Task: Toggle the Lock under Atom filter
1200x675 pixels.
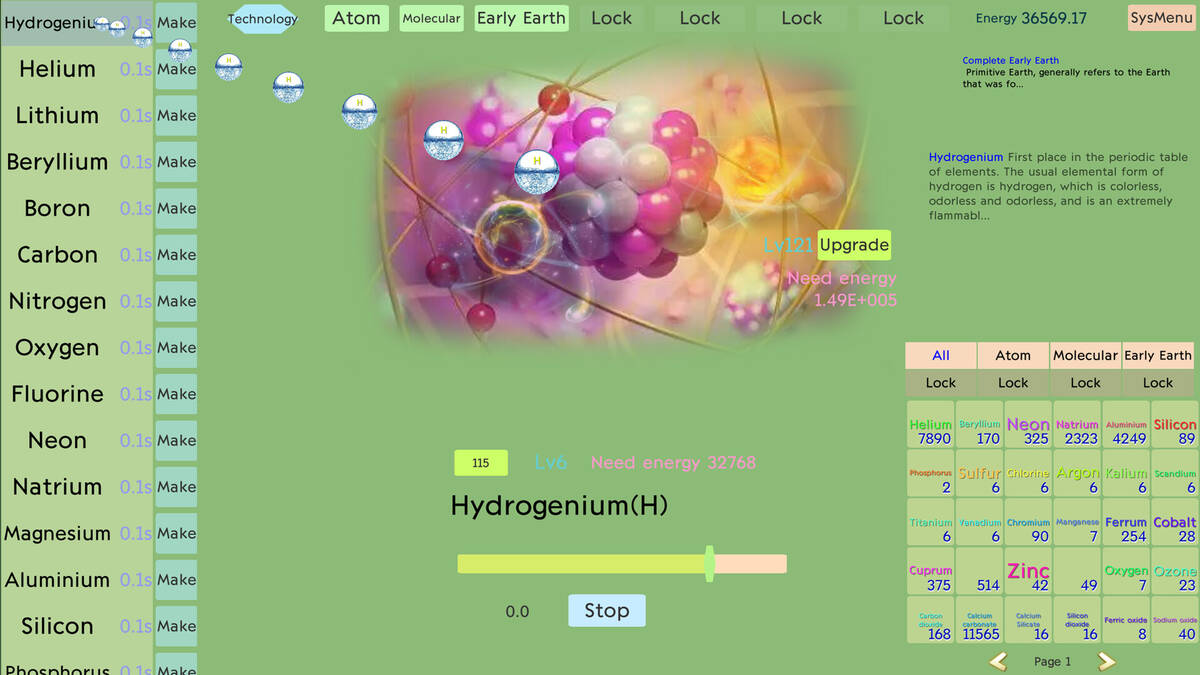Action: [1012, 382]
